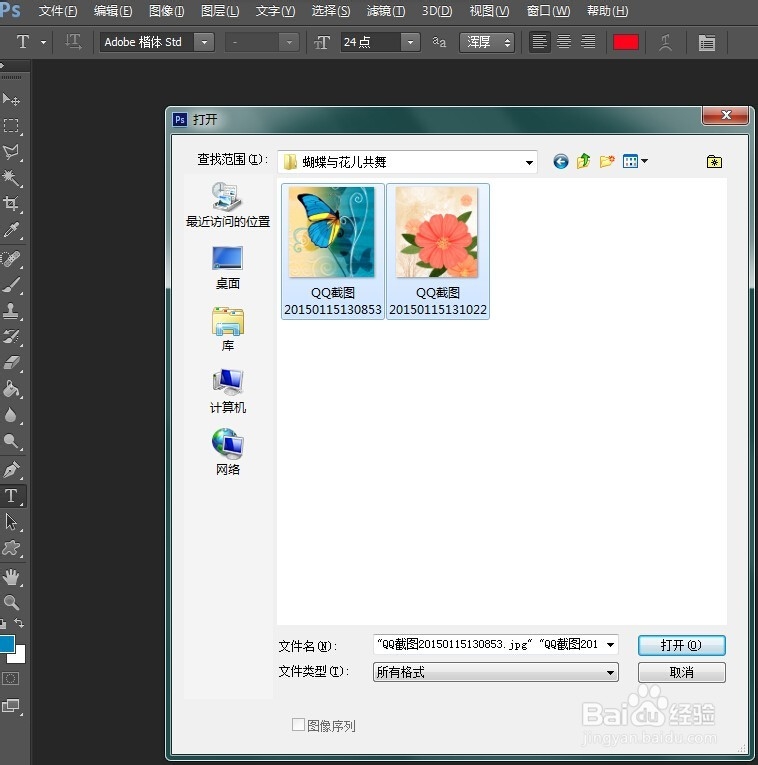Center the text
This screenshot has width=758, height=765.
(x=564, y=42)
